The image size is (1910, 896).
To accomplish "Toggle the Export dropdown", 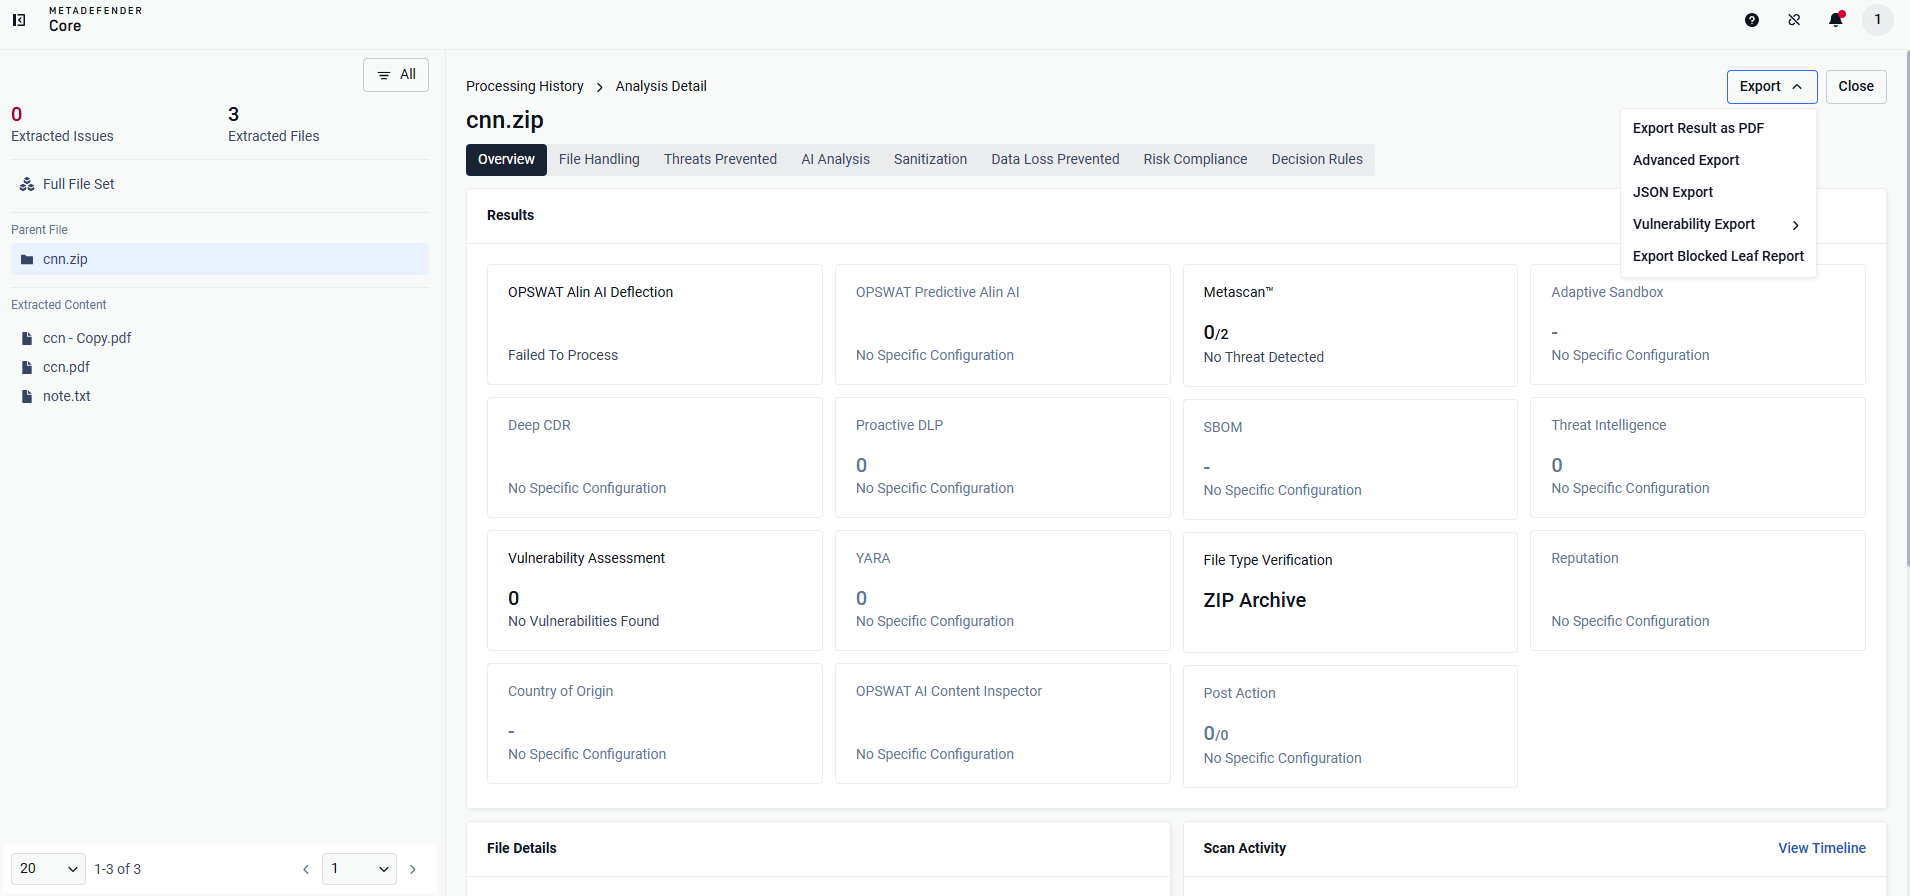I will 1772,87.
